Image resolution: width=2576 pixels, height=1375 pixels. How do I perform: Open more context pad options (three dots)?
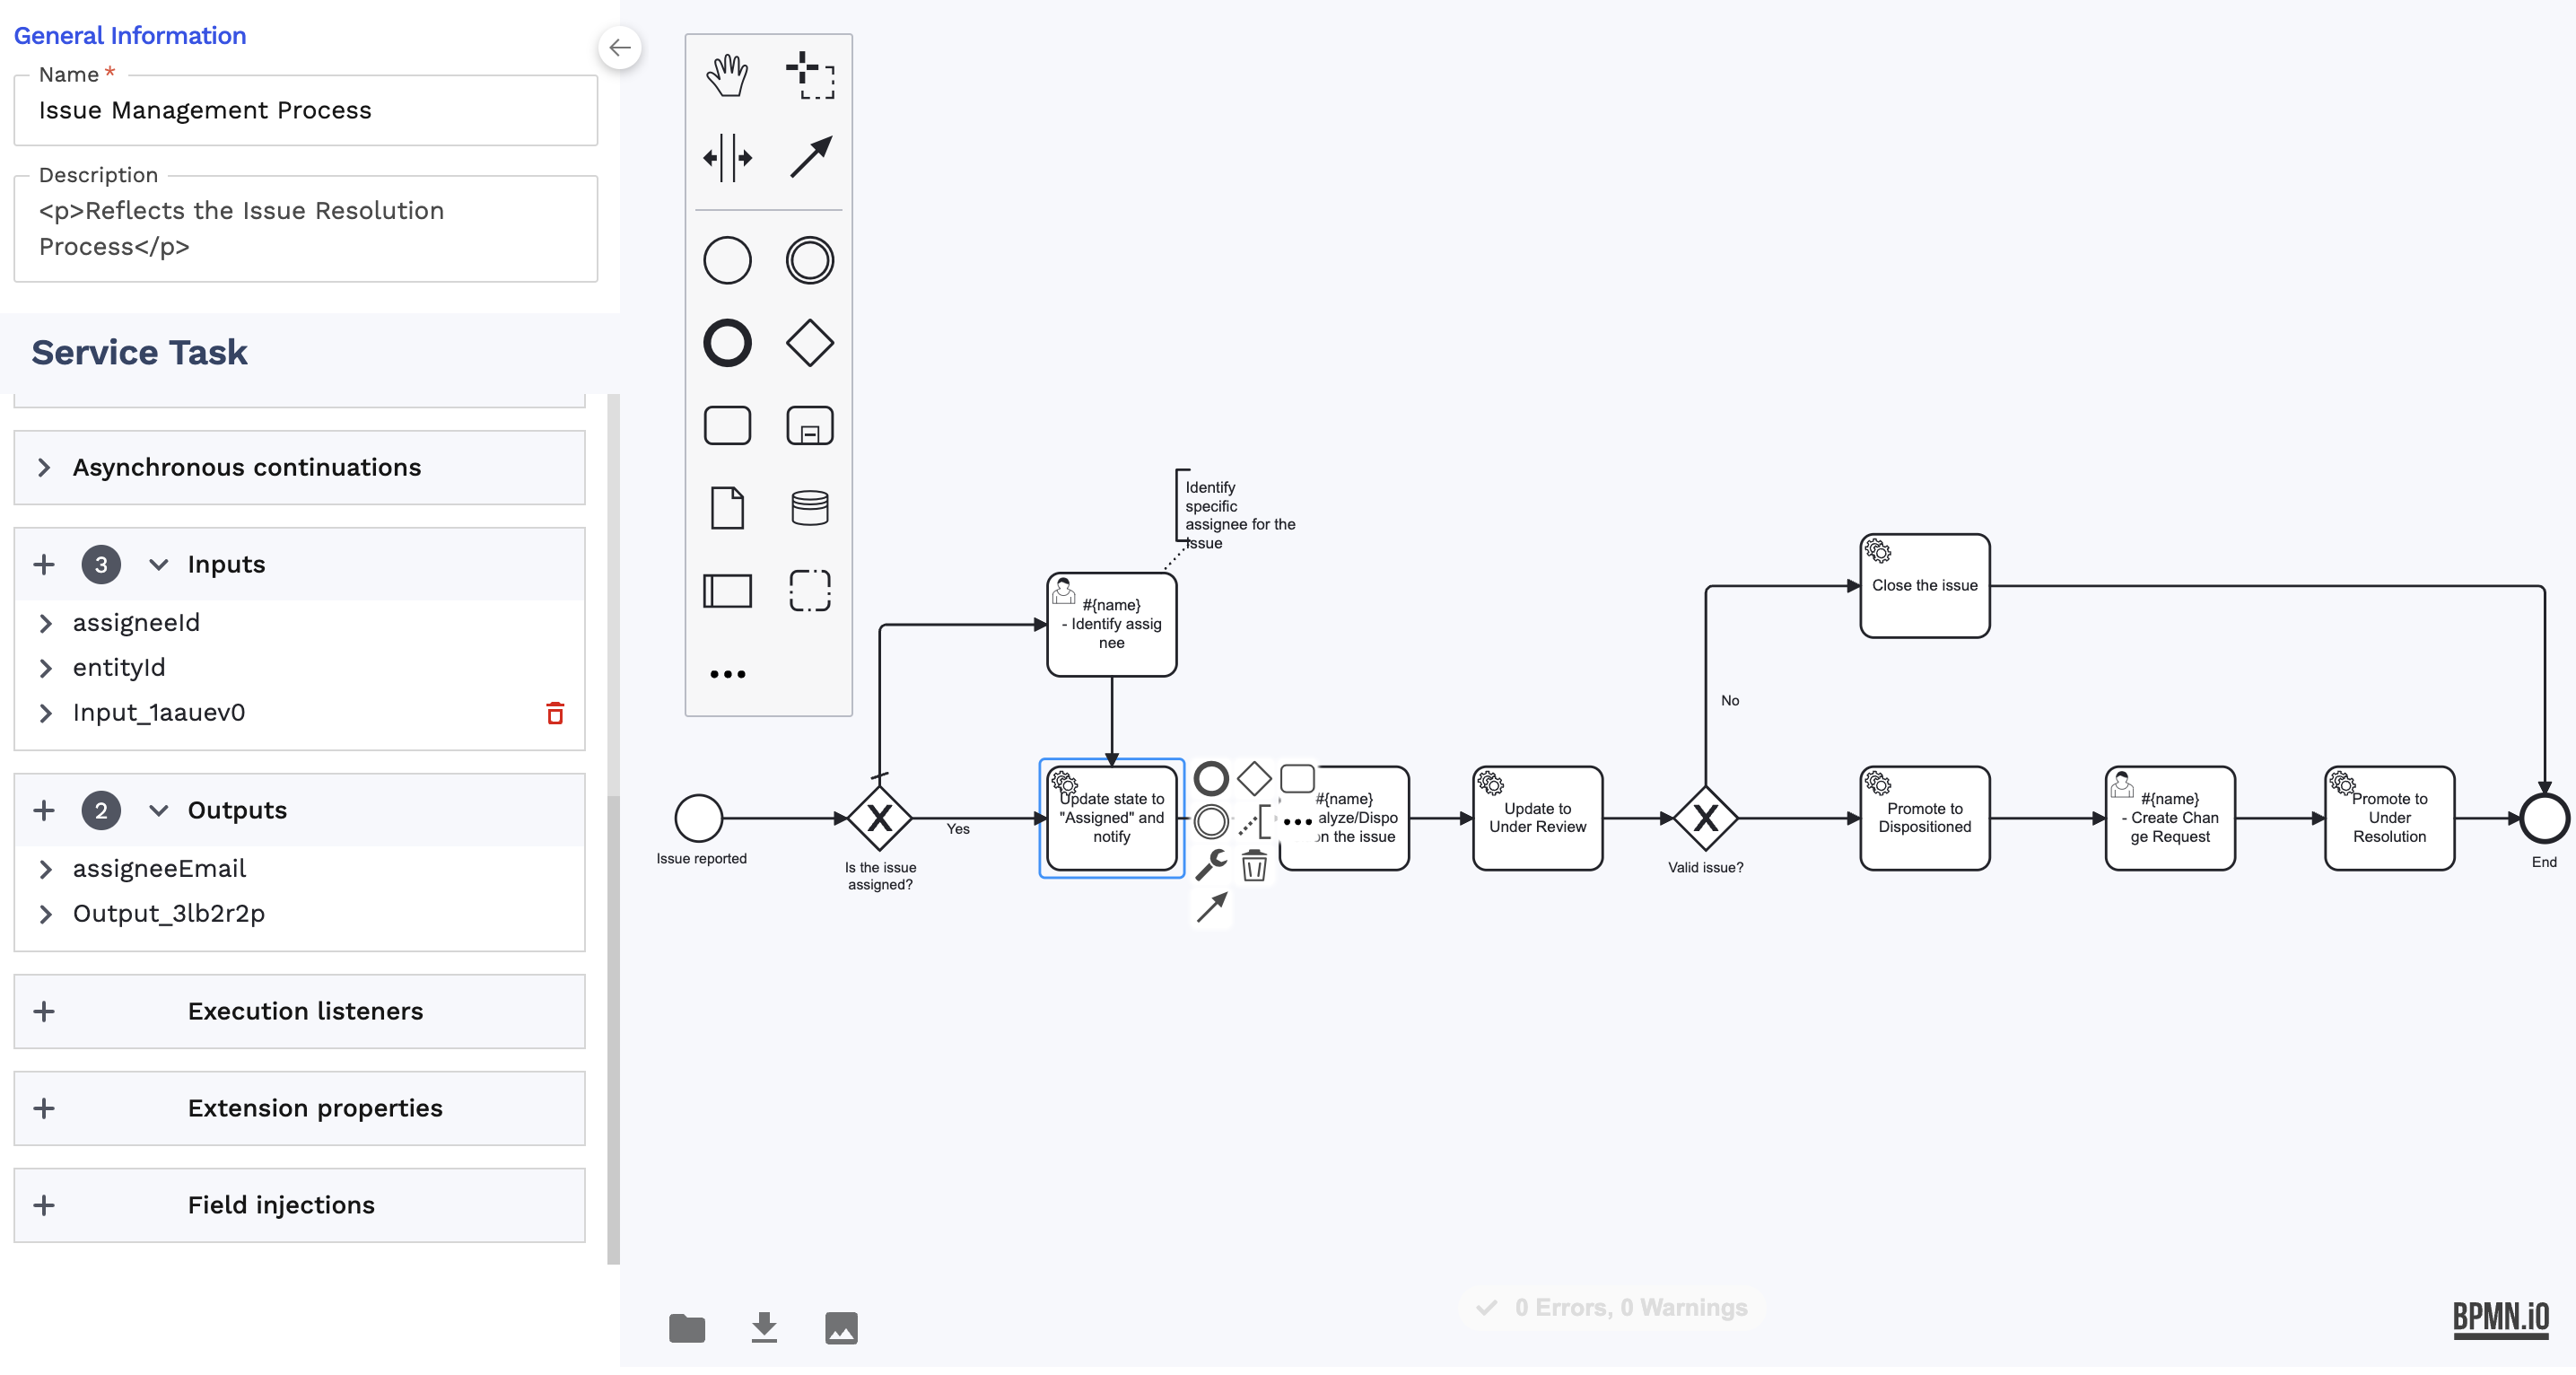tap(1297, 821)
